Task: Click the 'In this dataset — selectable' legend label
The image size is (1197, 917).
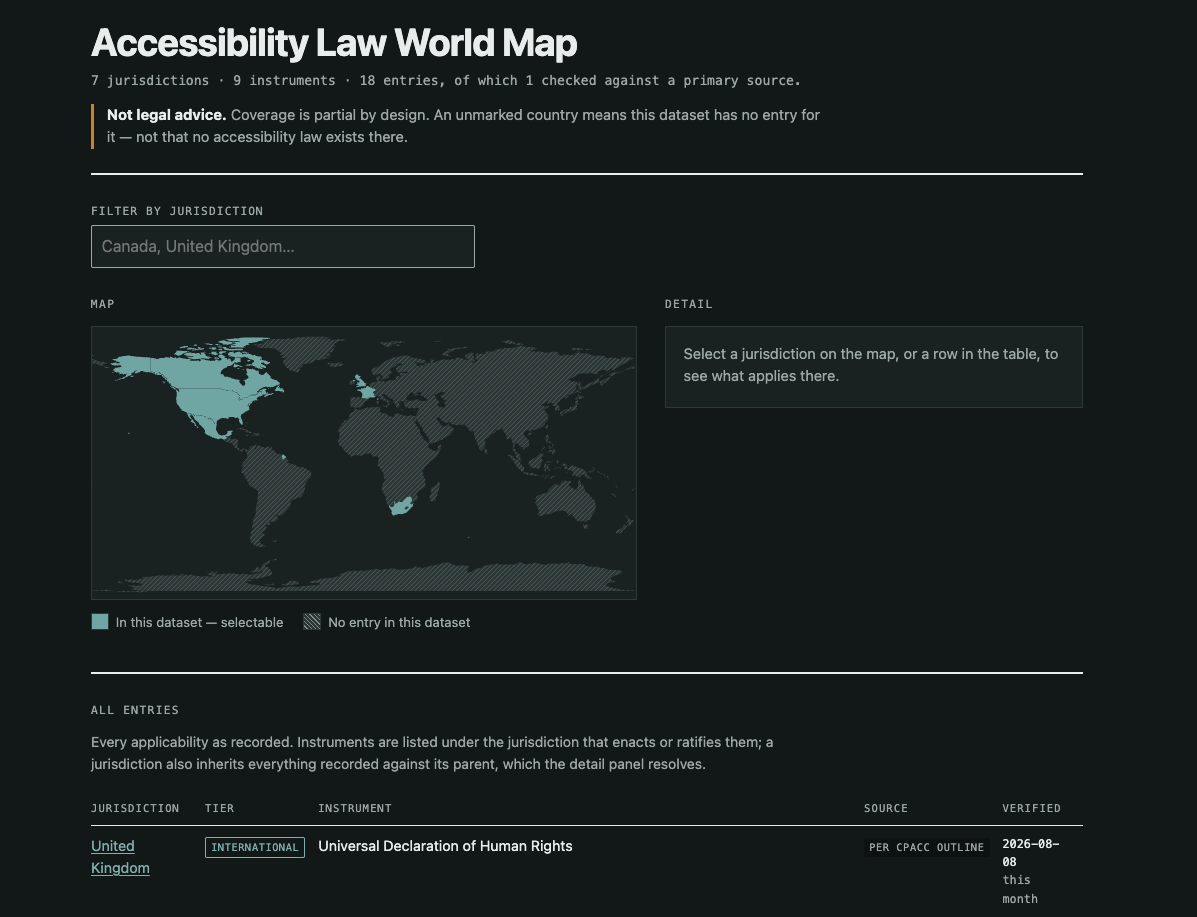Action: [x=199, y=622]
